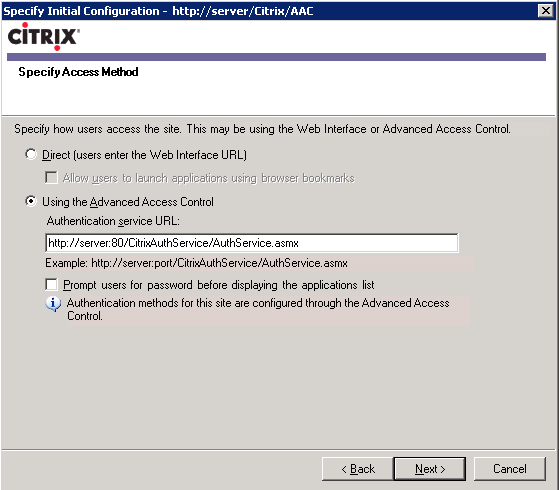The image size is (559, 490).
Task: Click the "Authentication service URL:" label
Action: [113, 221]
